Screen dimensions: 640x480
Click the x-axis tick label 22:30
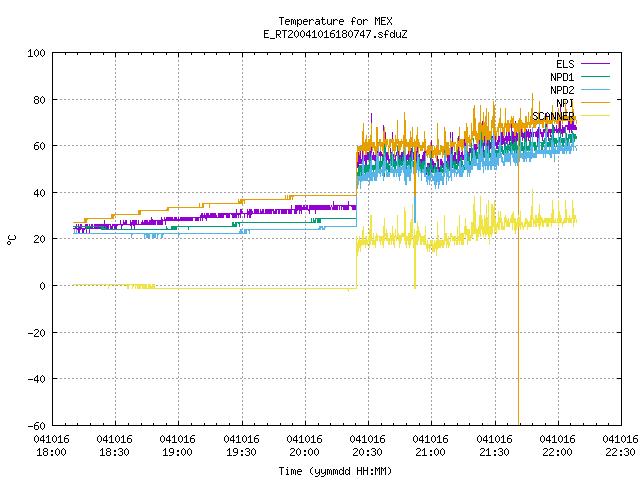click(620, 452)
